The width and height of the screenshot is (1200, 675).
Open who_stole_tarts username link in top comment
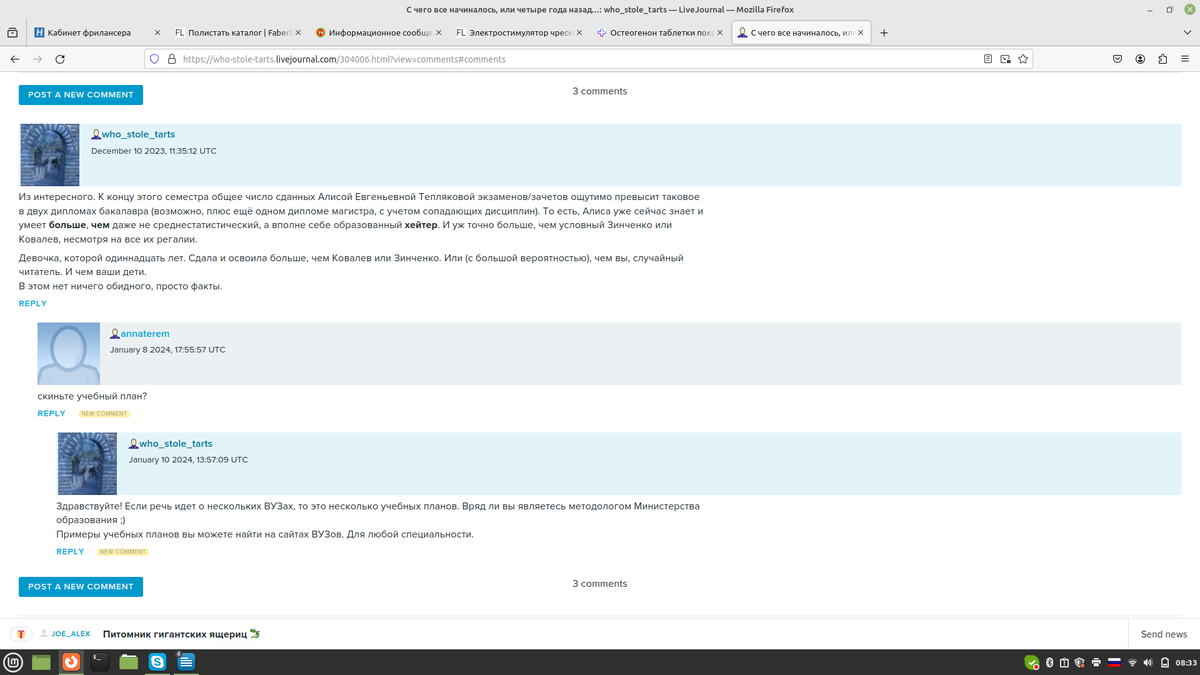point(138,134)
